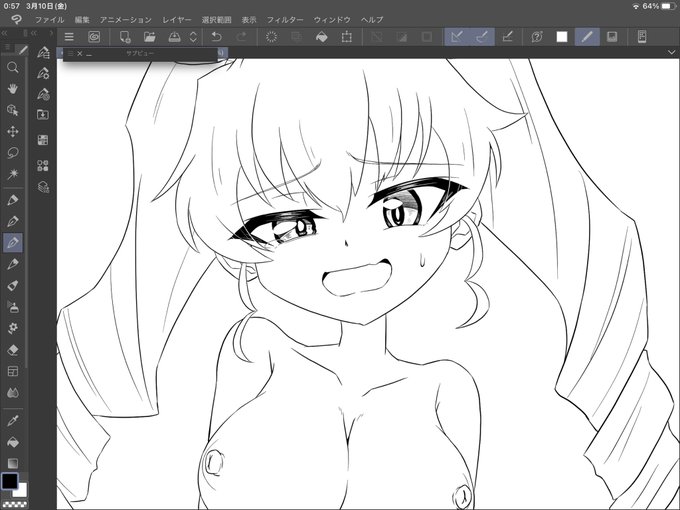Open the smartphone connection icon
The image size is (680, 510).
(642, 37)
